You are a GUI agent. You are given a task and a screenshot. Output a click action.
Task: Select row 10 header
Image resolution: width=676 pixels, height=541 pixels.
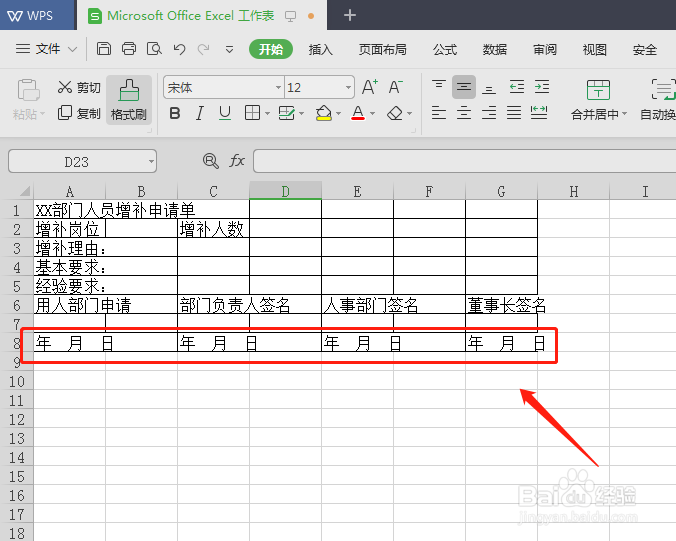tap(17, 381)
